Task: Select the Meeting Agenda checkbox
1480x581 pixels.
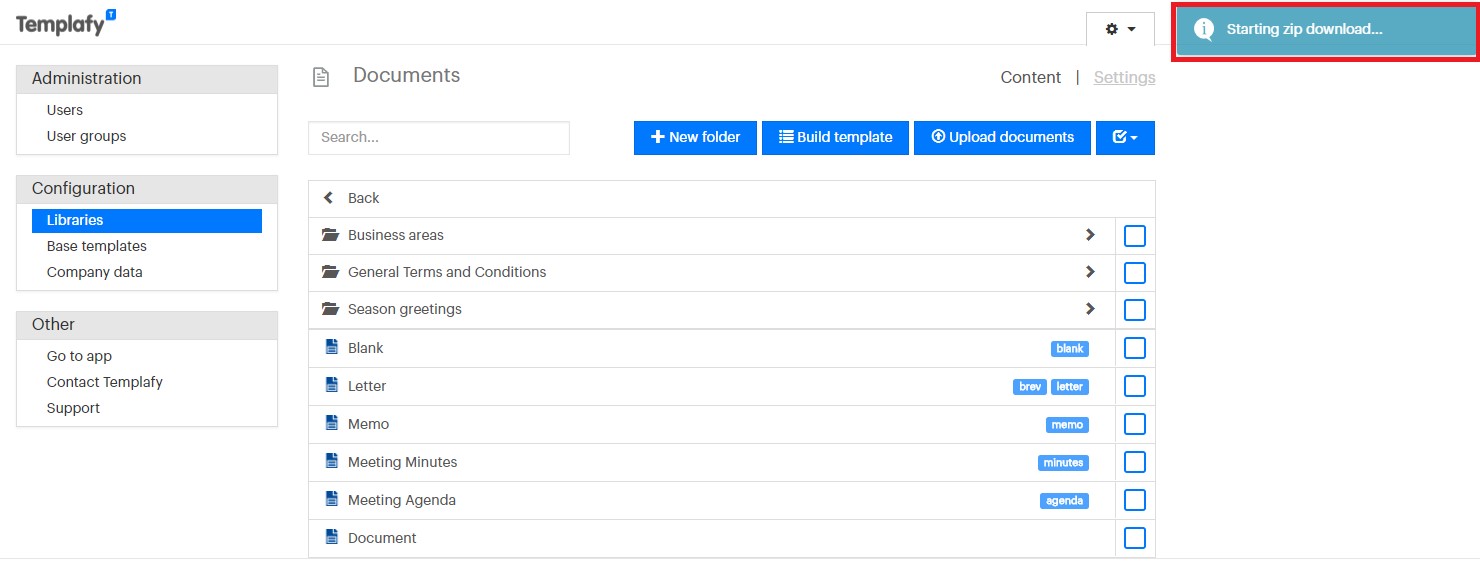Action: (x=1135, y=500)
